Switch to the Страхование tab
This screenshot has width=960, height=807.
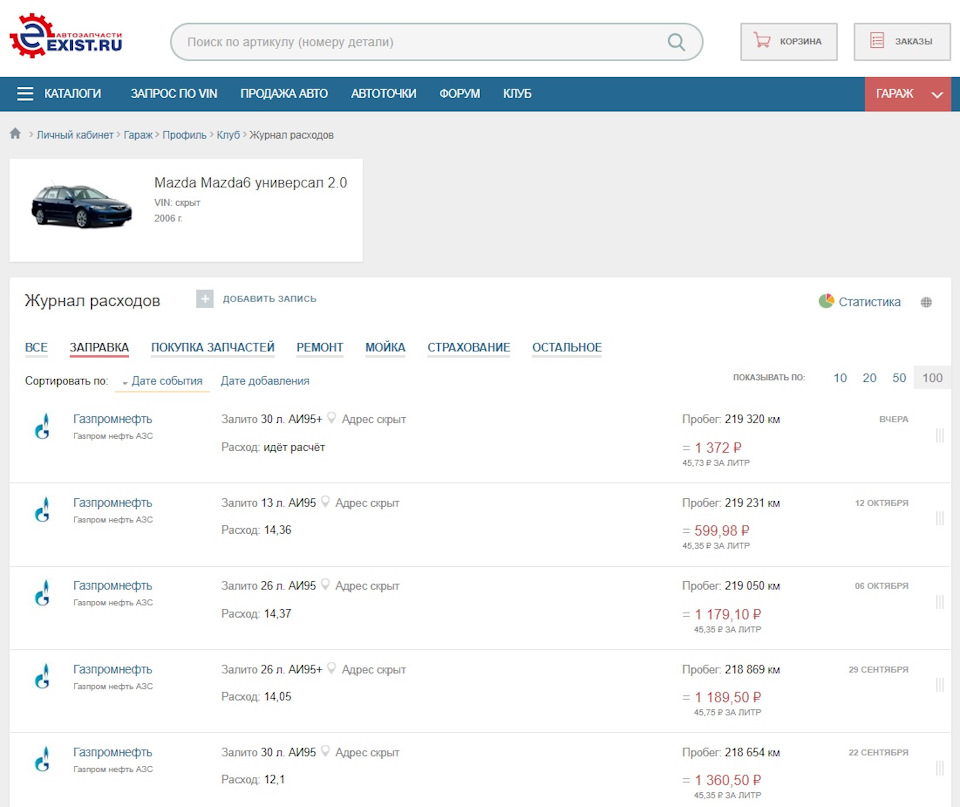click(x=468, y=347)
